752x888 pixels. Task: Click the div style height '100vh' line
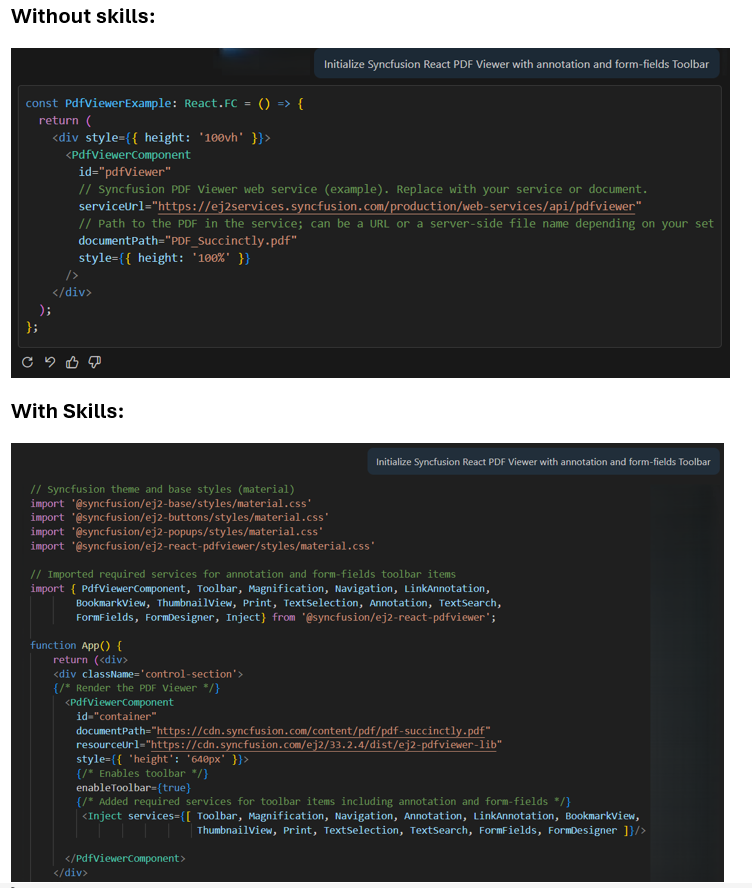(x=161, y=138)
